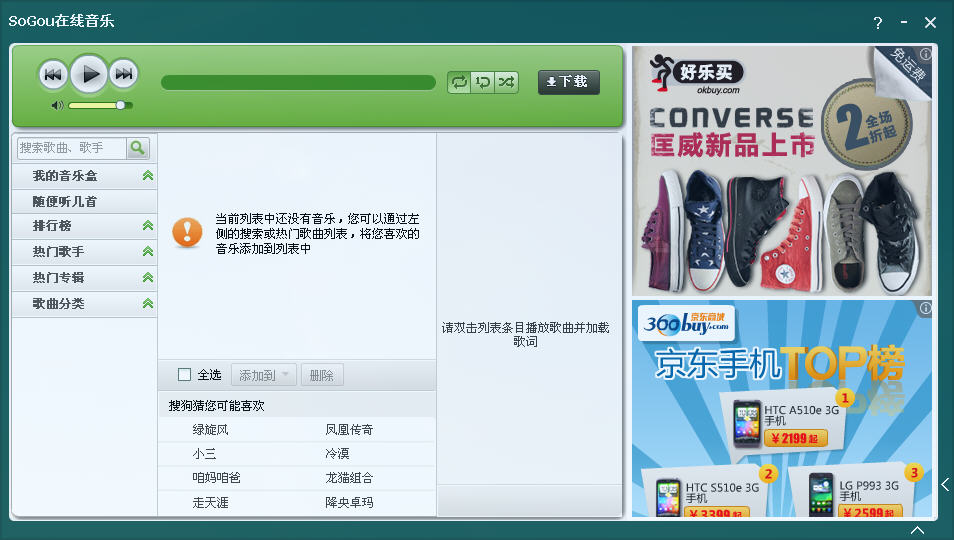The image size is (954, 540).
Task: Toggle shuffle playback mode
Action: 506,82
